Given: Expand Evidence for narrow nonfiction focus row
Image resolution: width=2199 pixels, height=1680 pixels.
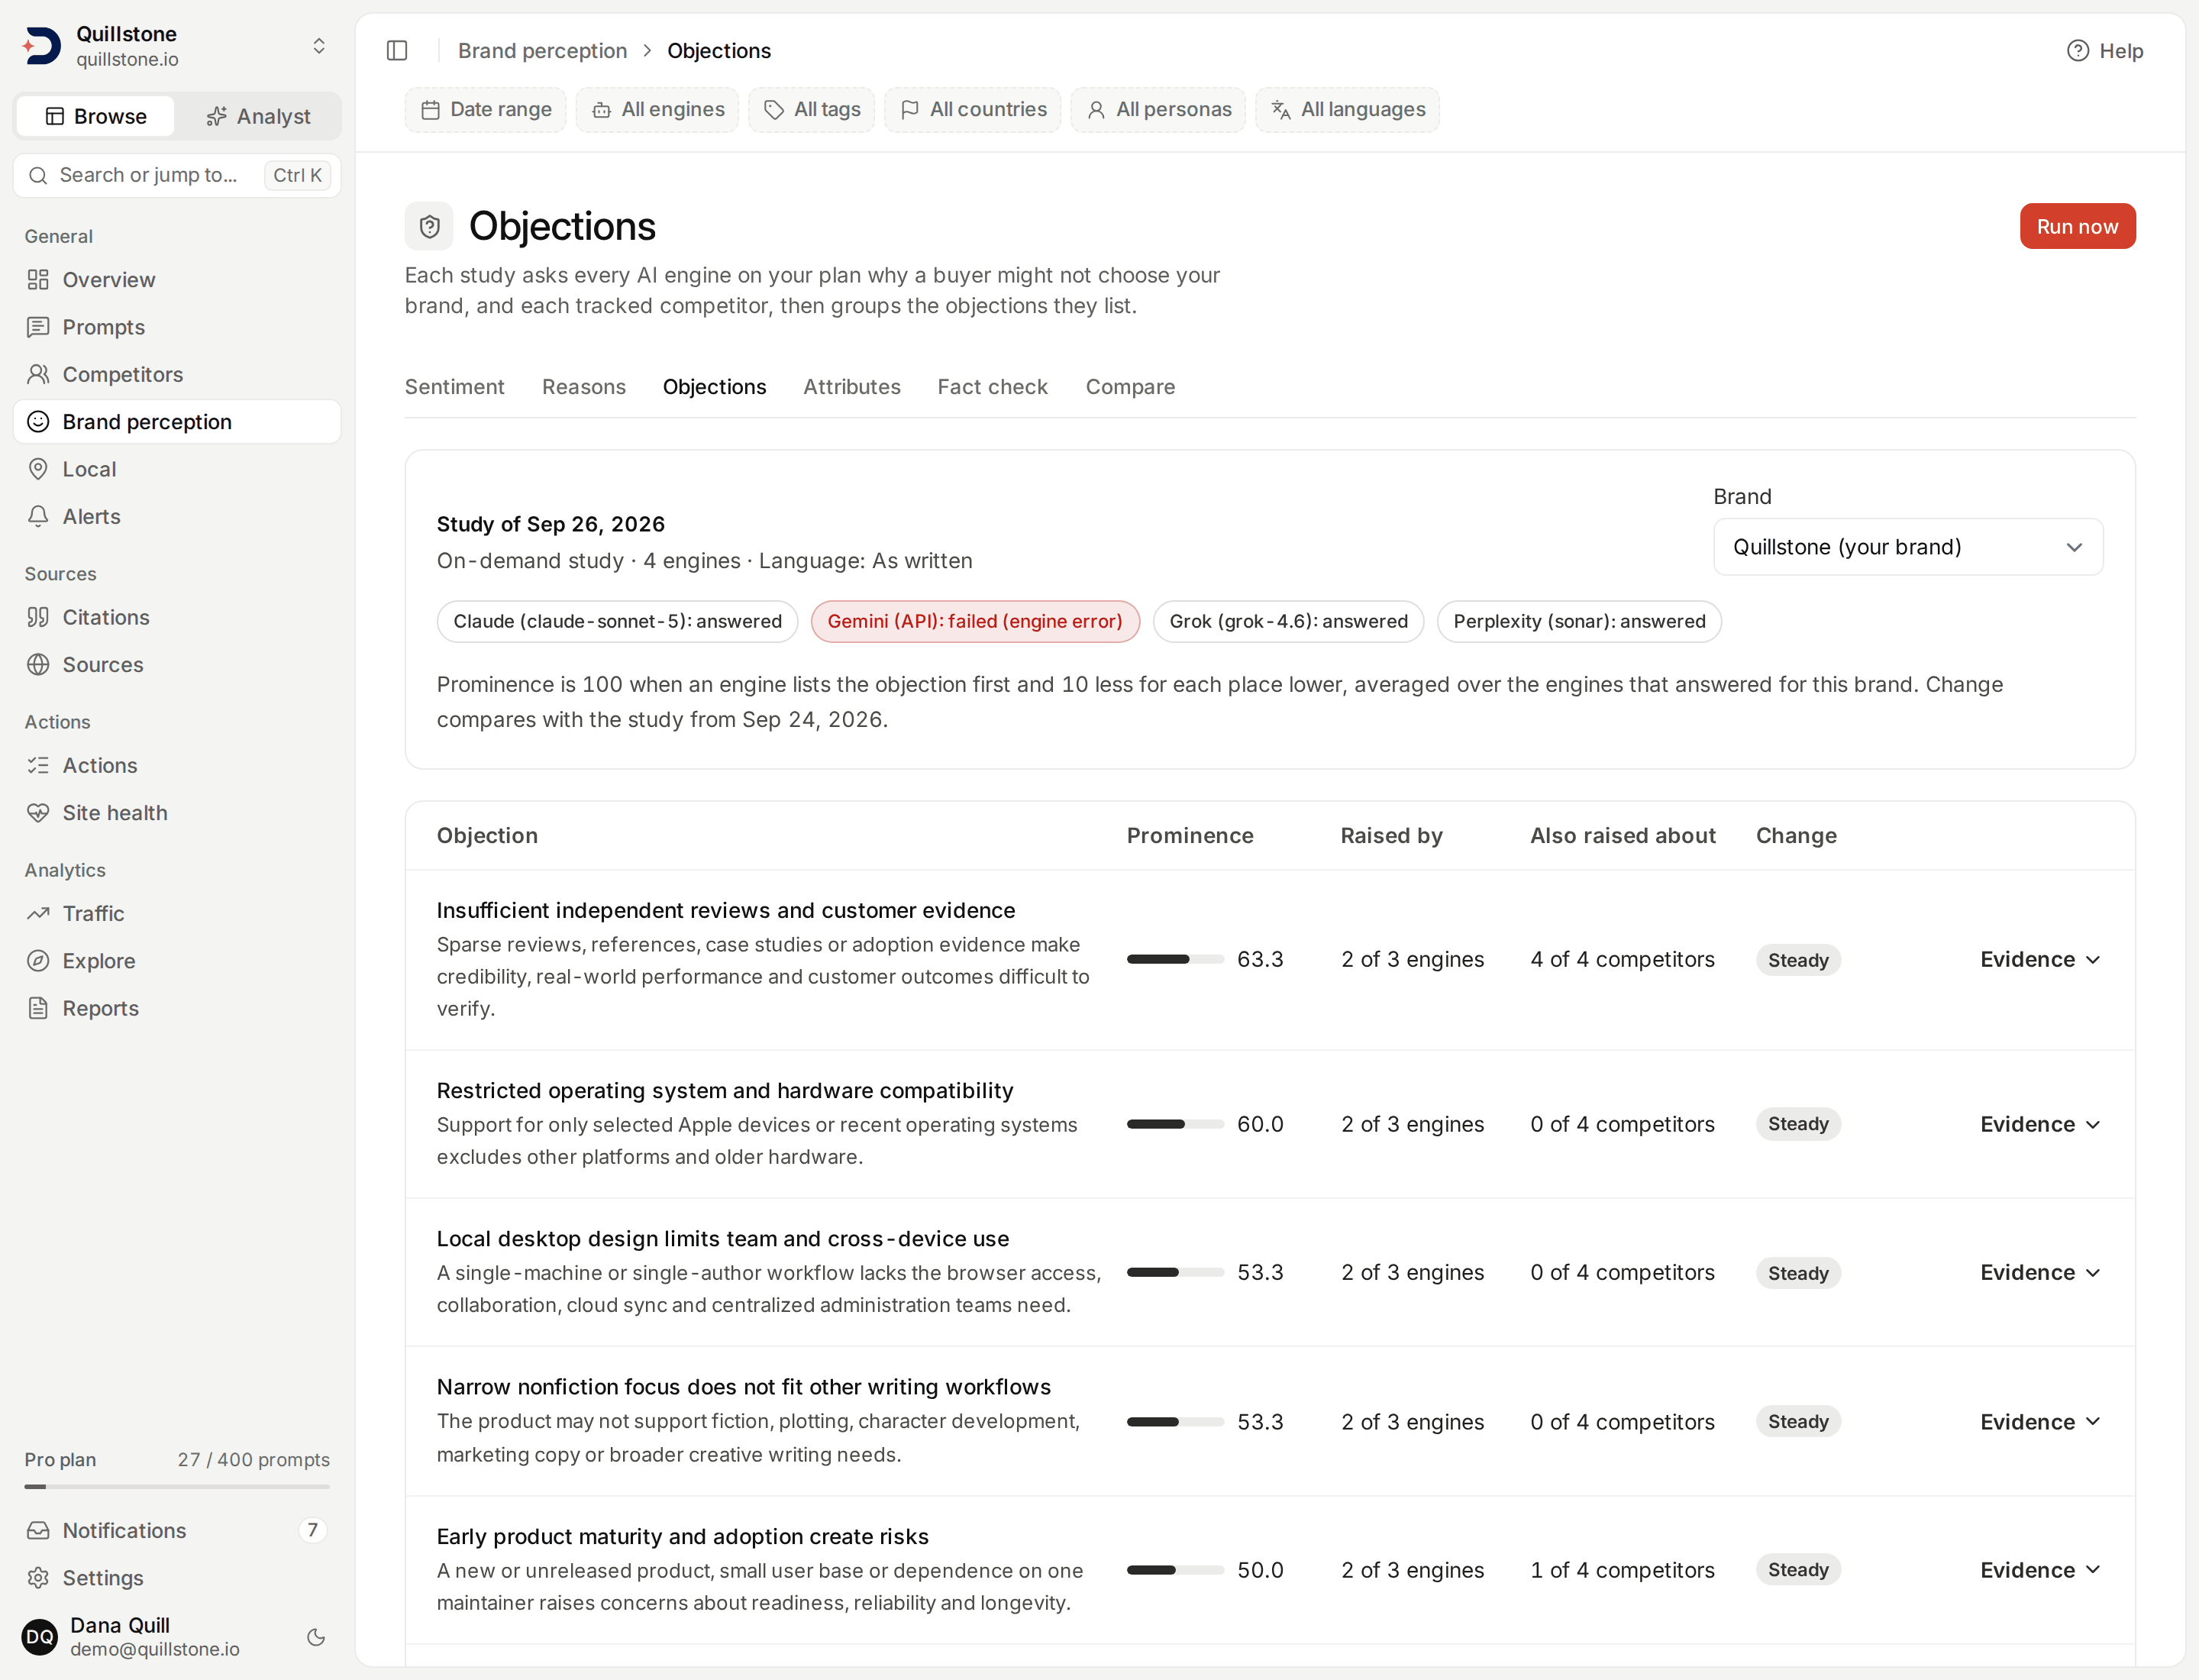Looking at the screenshot, I should point(2040,1421).
